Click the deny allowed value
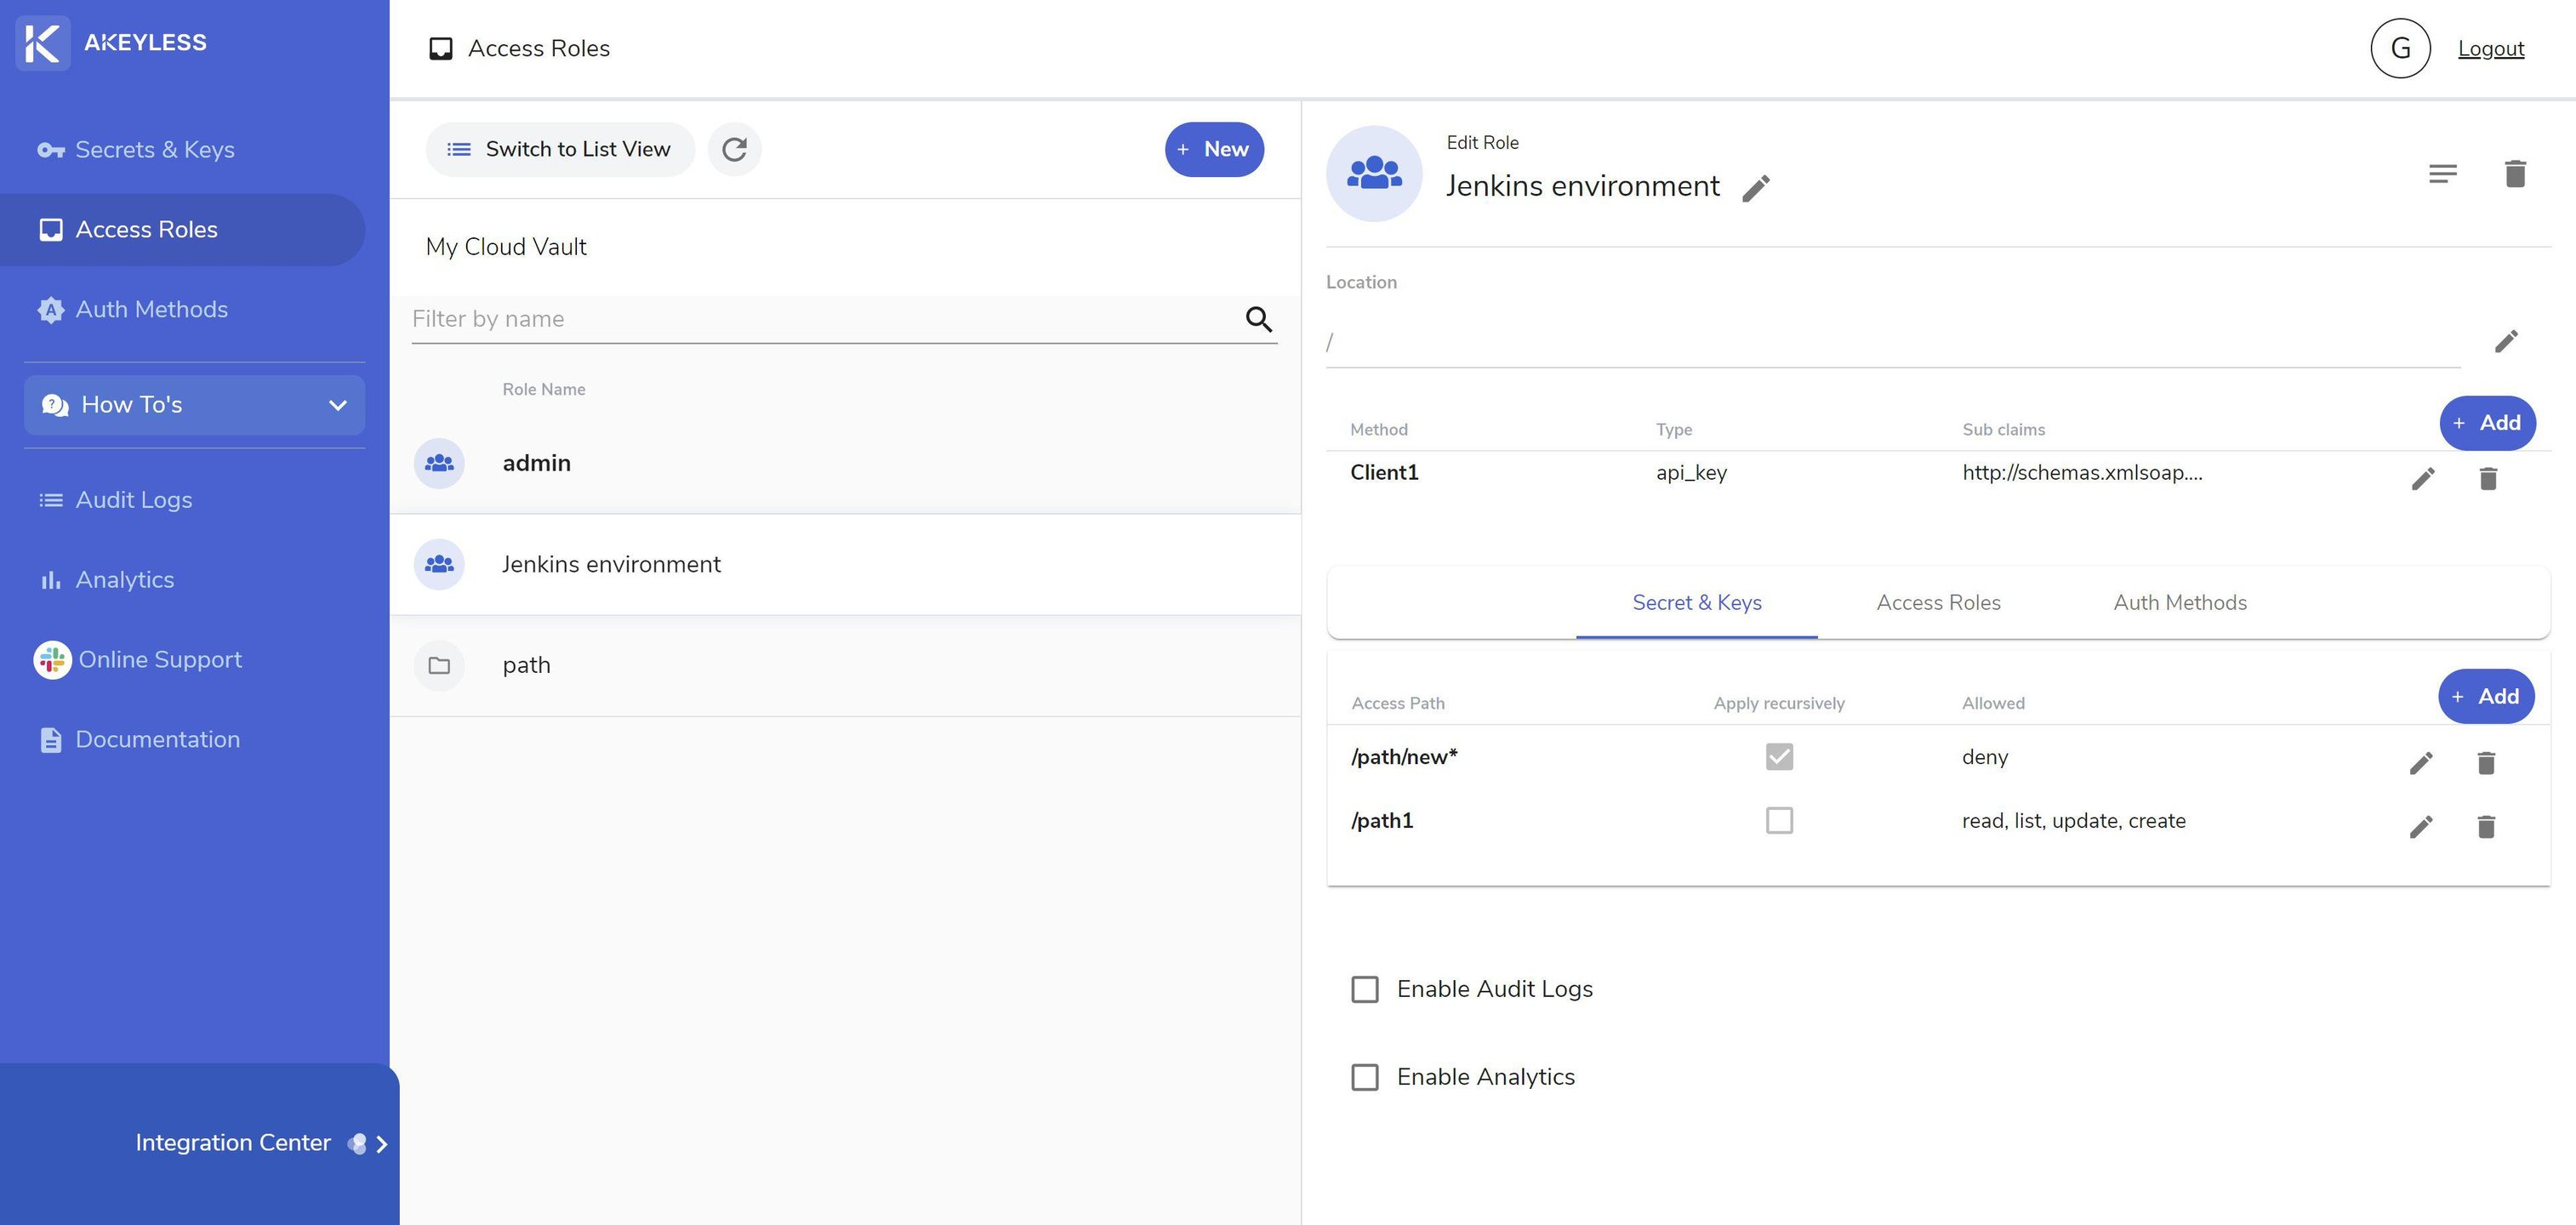Viewport: 2576px width, 1225px height. click(1985, 758)
